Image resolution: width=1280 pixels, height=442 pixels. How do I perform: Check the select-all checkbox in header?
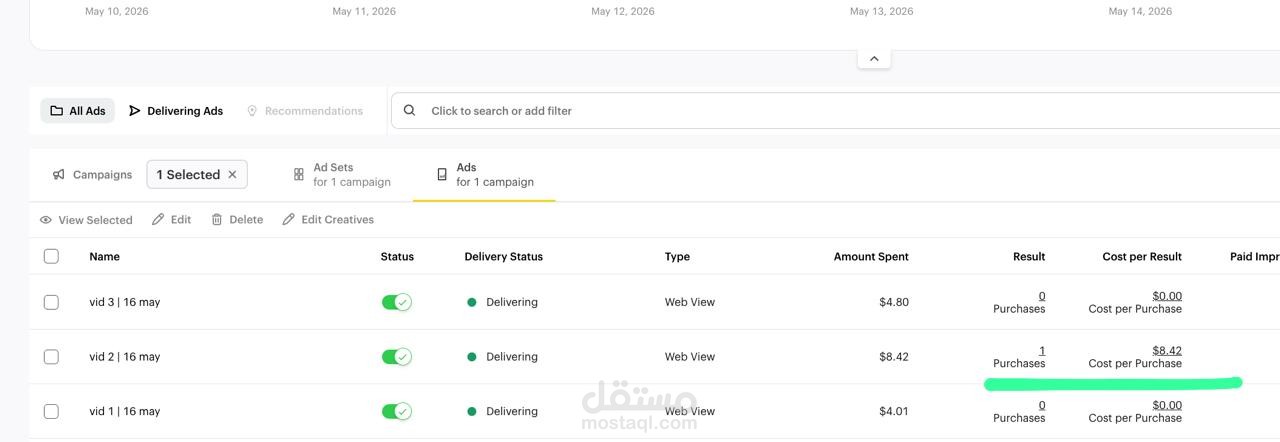51,256
